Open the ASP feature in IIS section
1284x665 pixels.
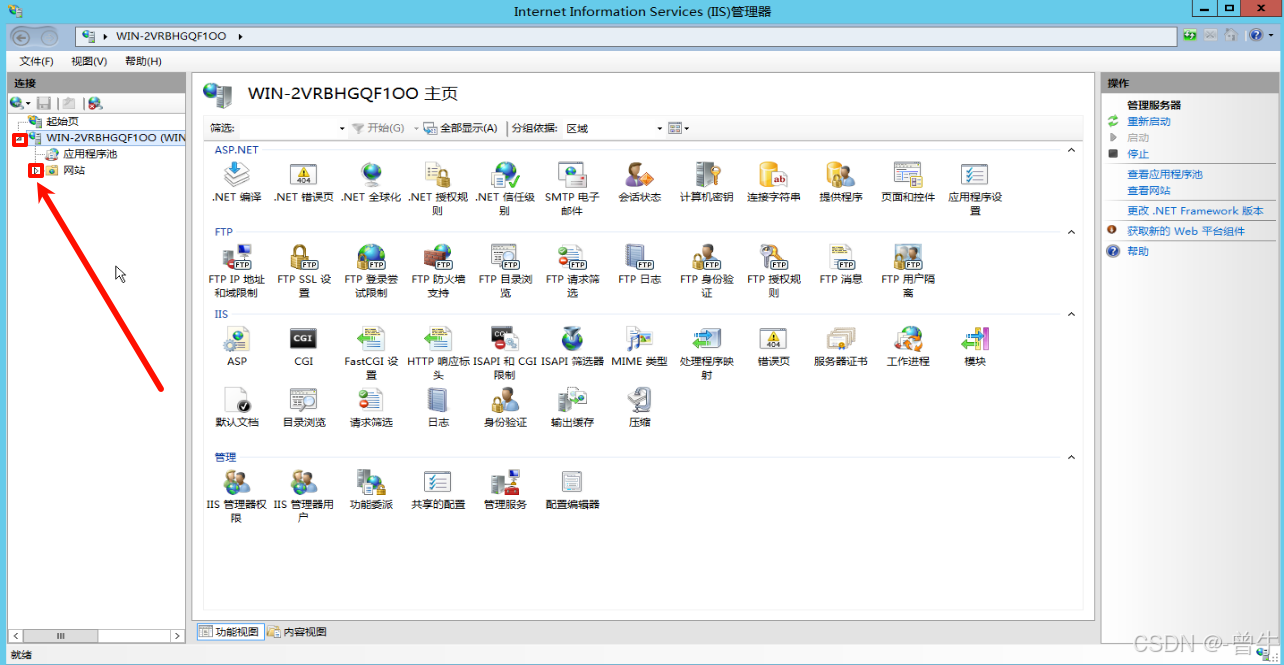click(237, 346)
